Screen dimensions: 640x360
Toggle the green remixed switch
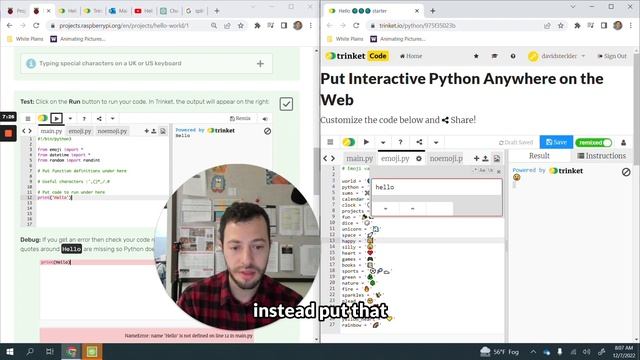click(x=593, y=142)
